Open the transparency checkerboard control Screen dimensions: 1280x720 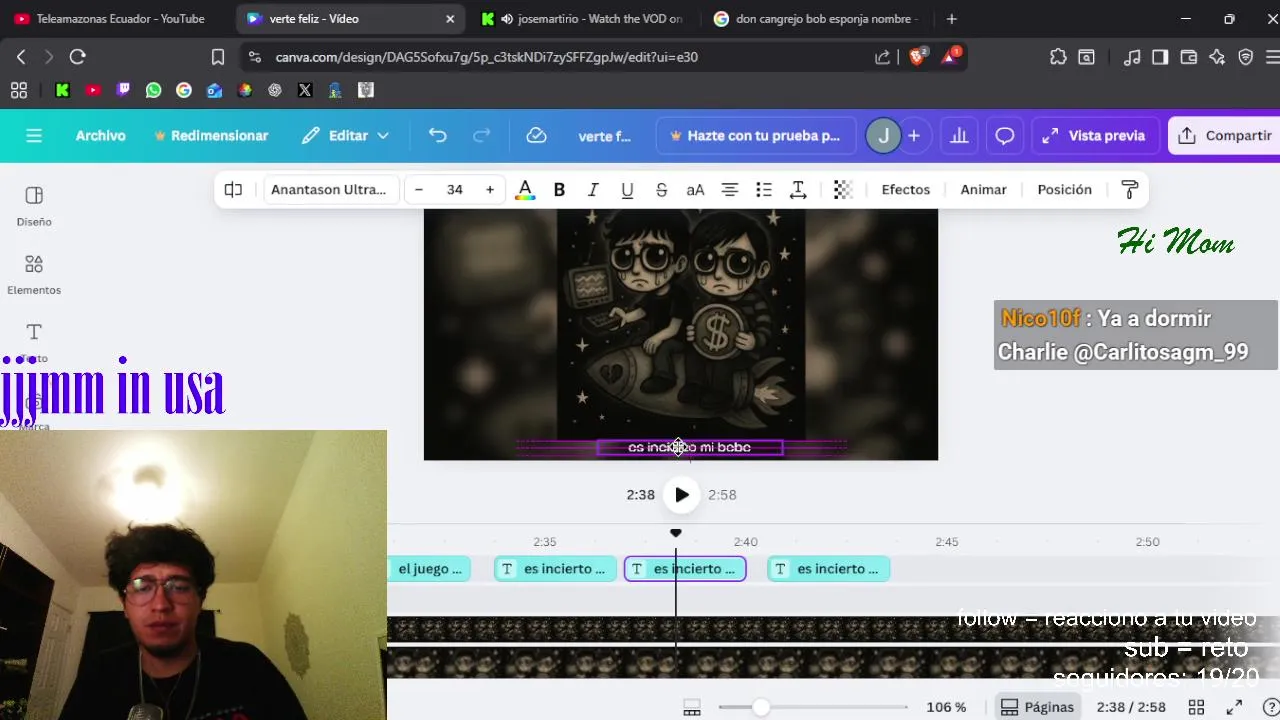click(843, 190)
